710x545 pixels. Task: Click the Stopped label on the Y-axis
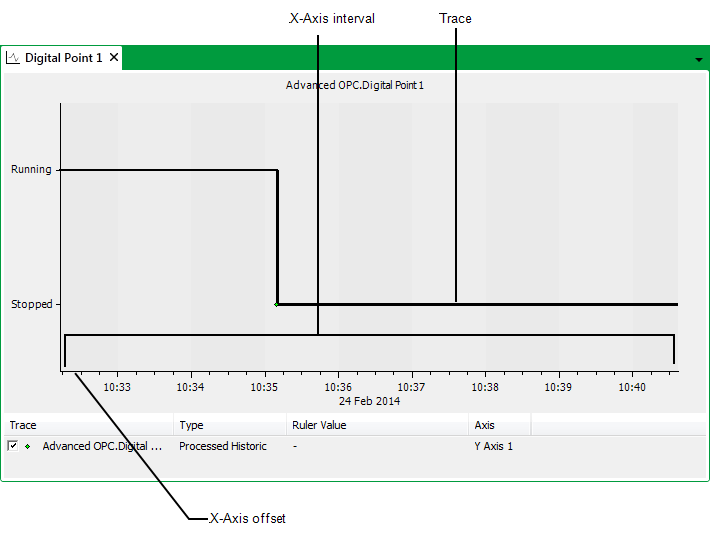(x=32, y=304)
